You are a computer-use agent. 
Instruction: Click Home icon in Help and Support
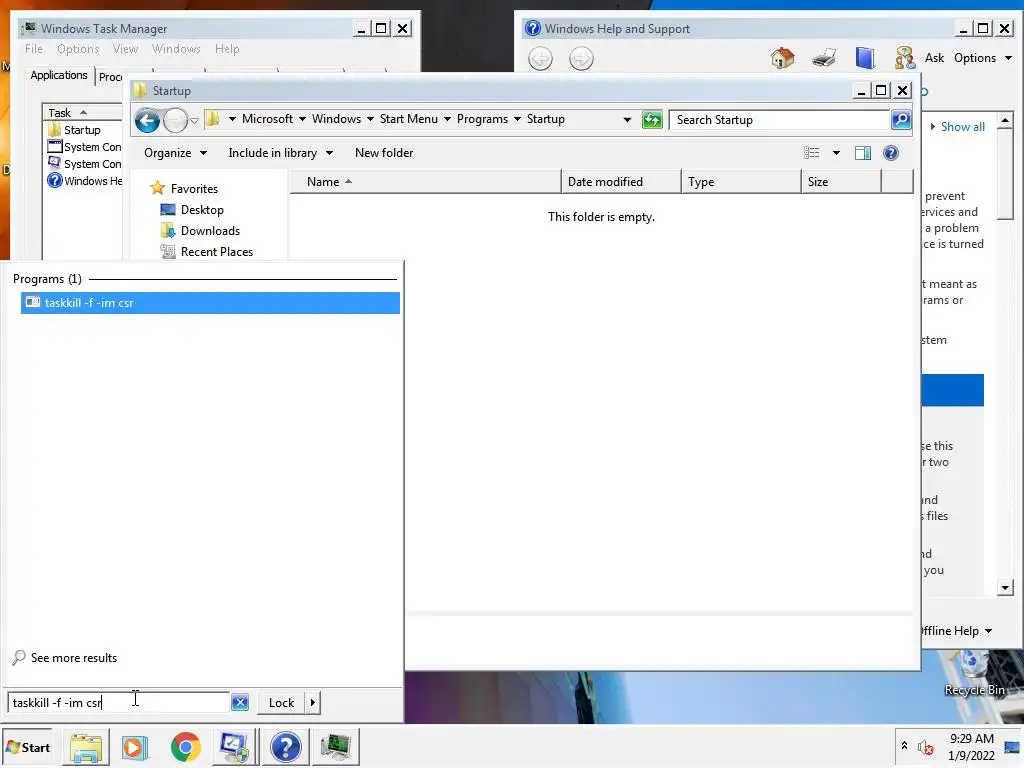(x=782, y=58)
